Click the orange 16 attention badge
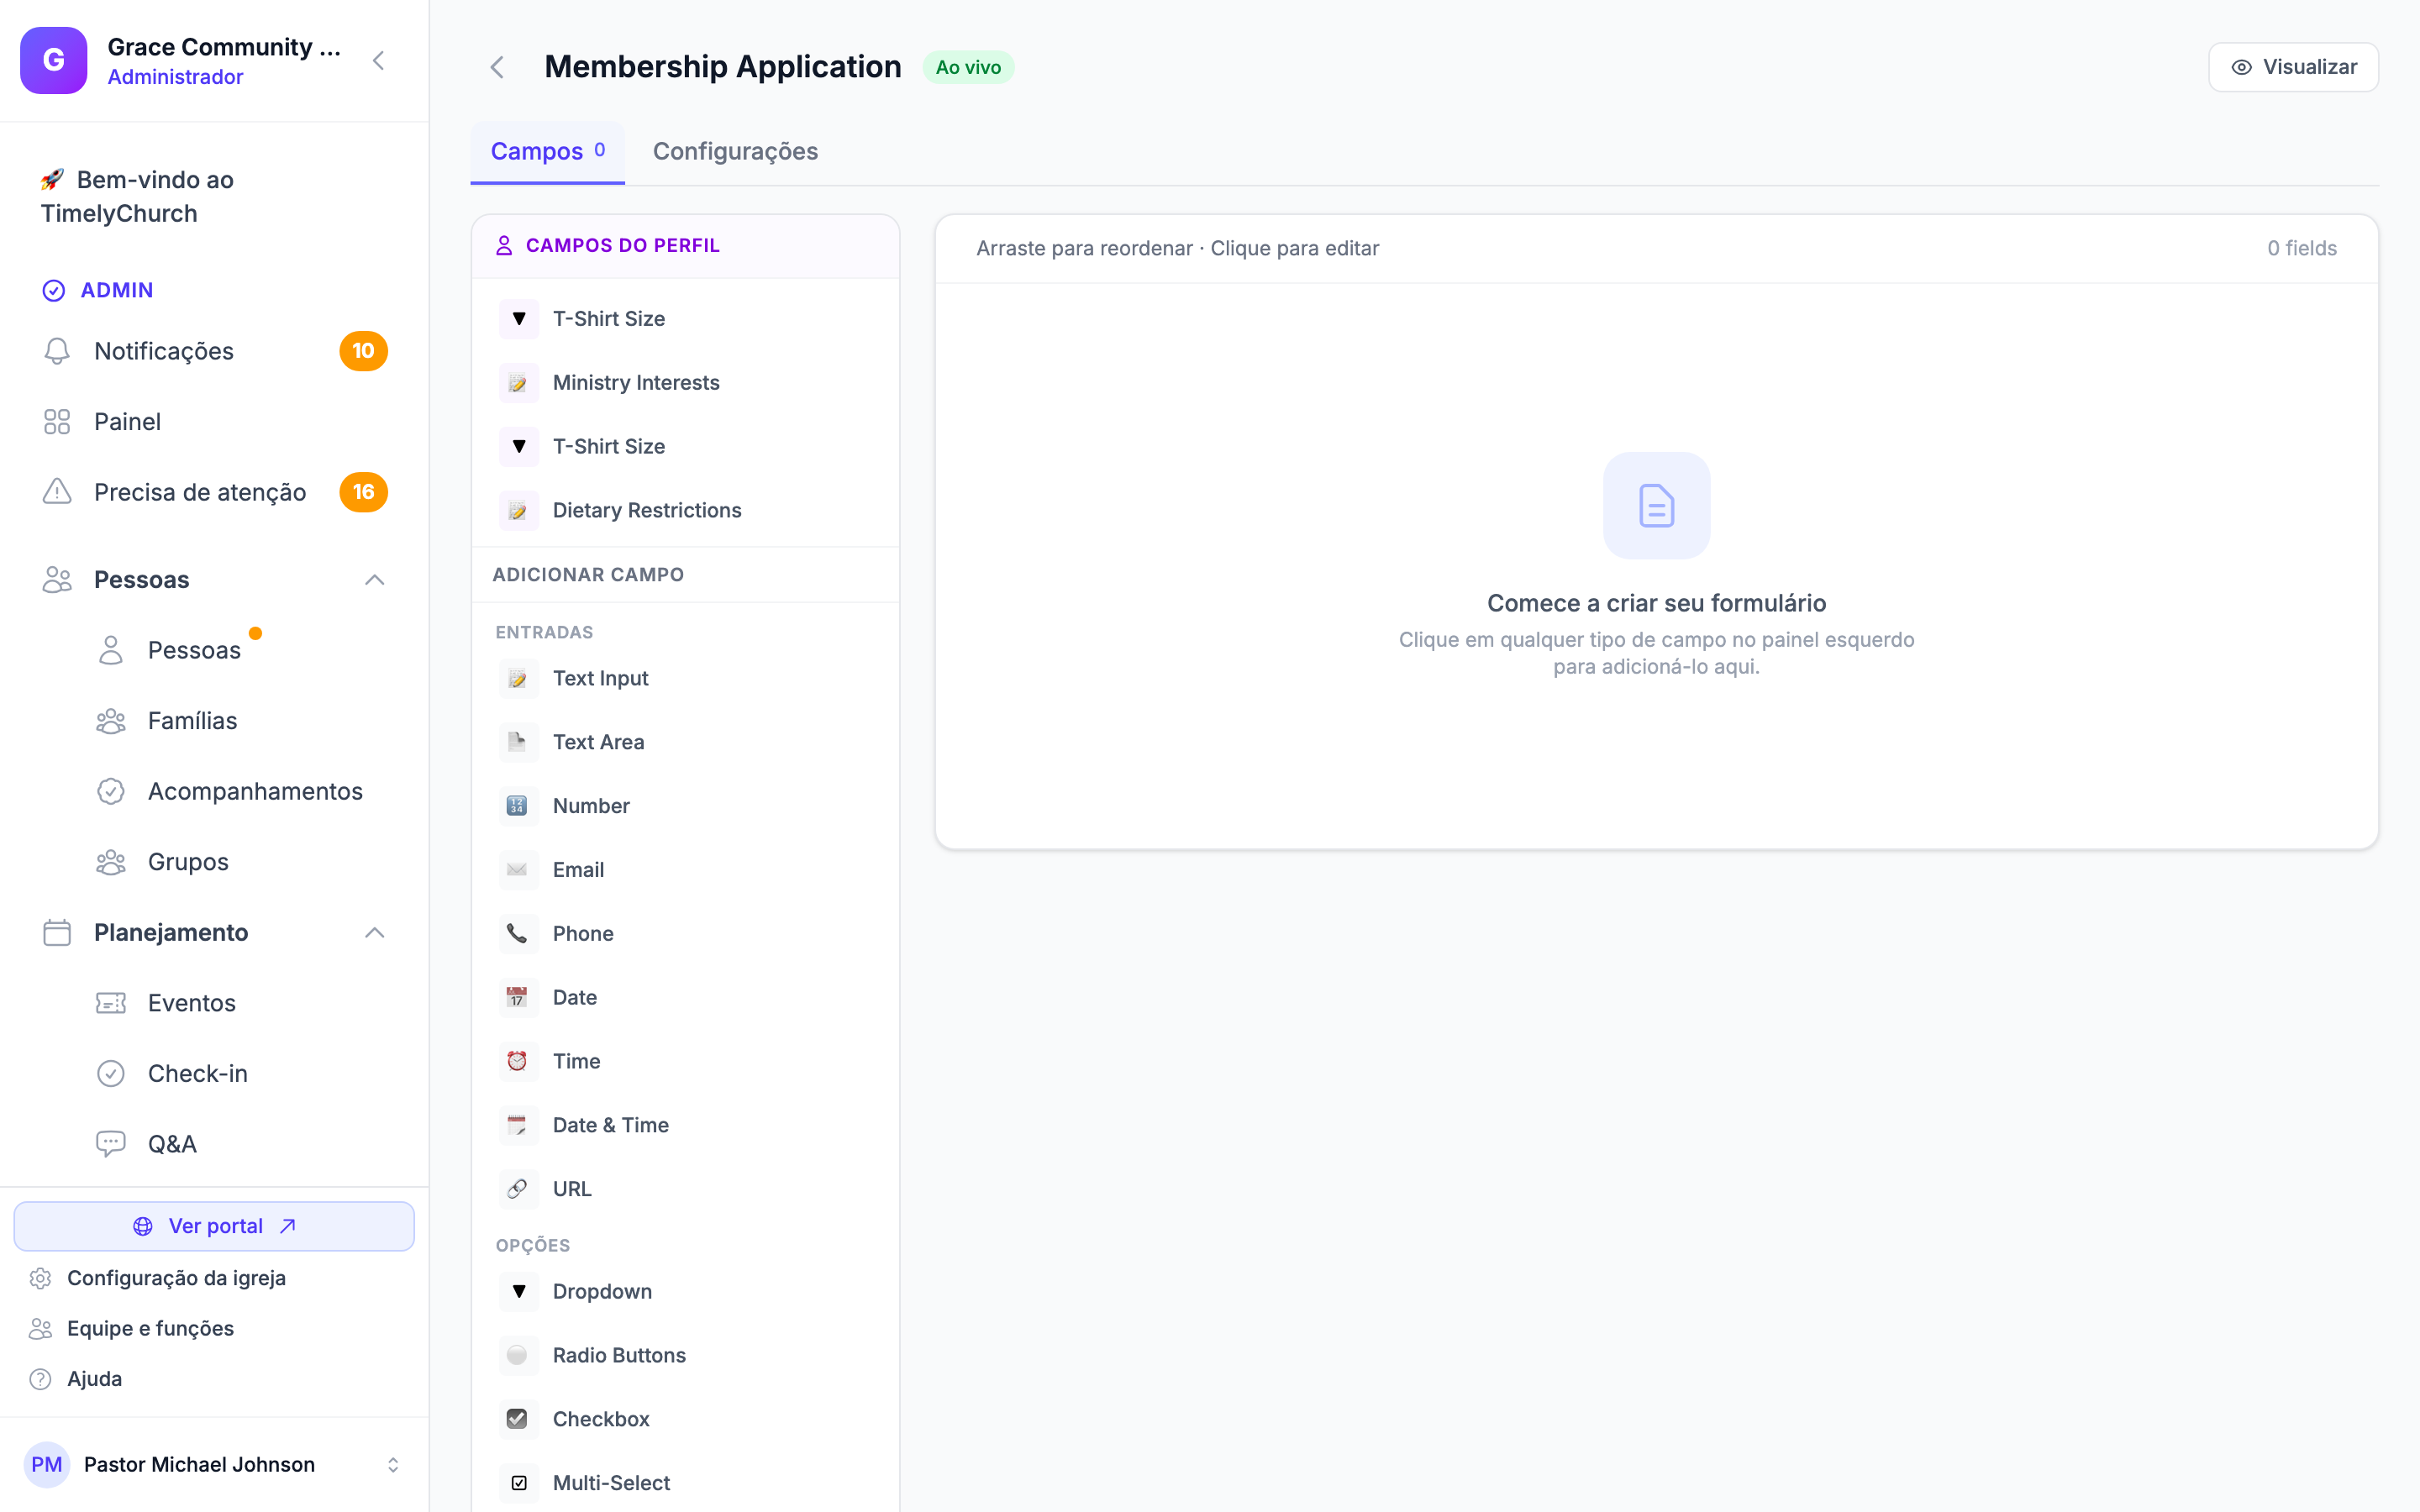The height and width of the screenshot is (1512, 2420). click(363, 492)
